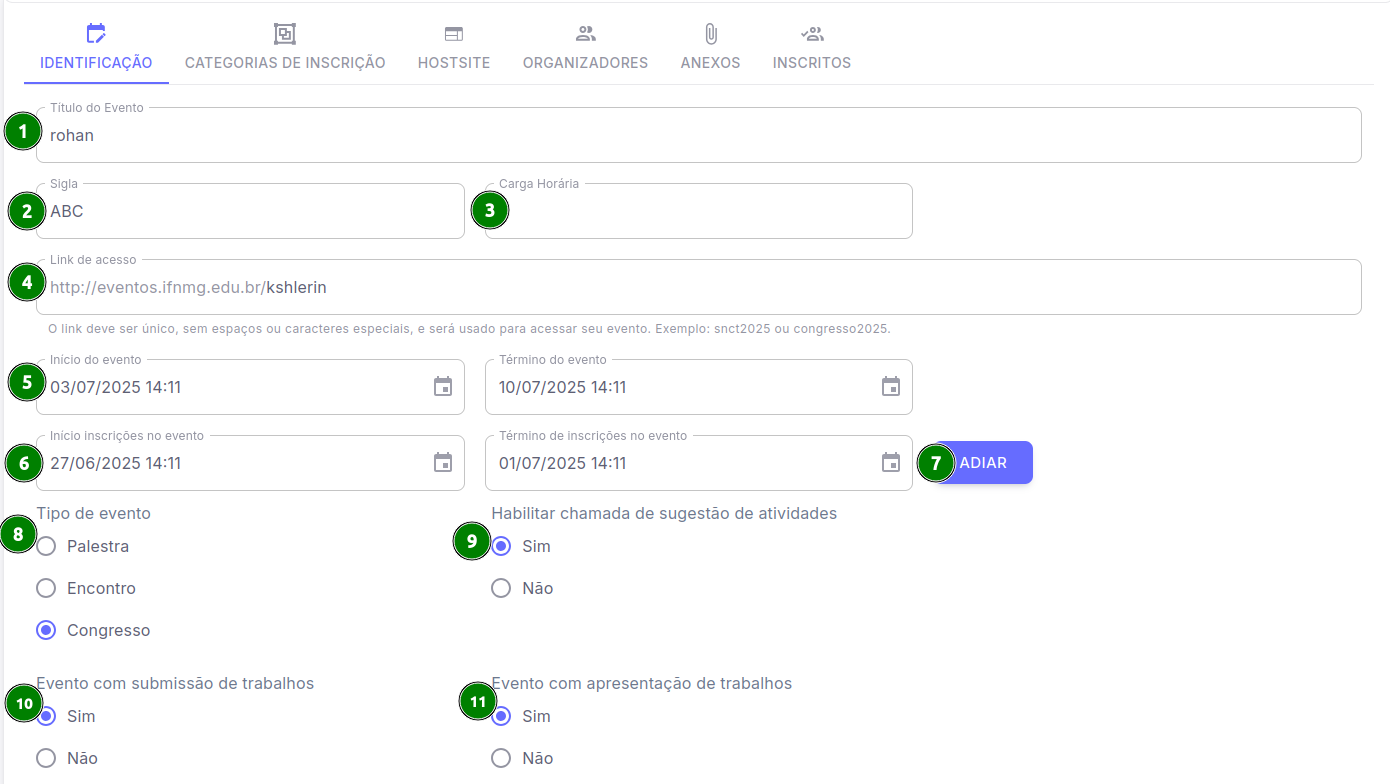This screenshot has width=1390, height=784.
Task: Click the Hostsite window icon
Action: tap(454, 34)
